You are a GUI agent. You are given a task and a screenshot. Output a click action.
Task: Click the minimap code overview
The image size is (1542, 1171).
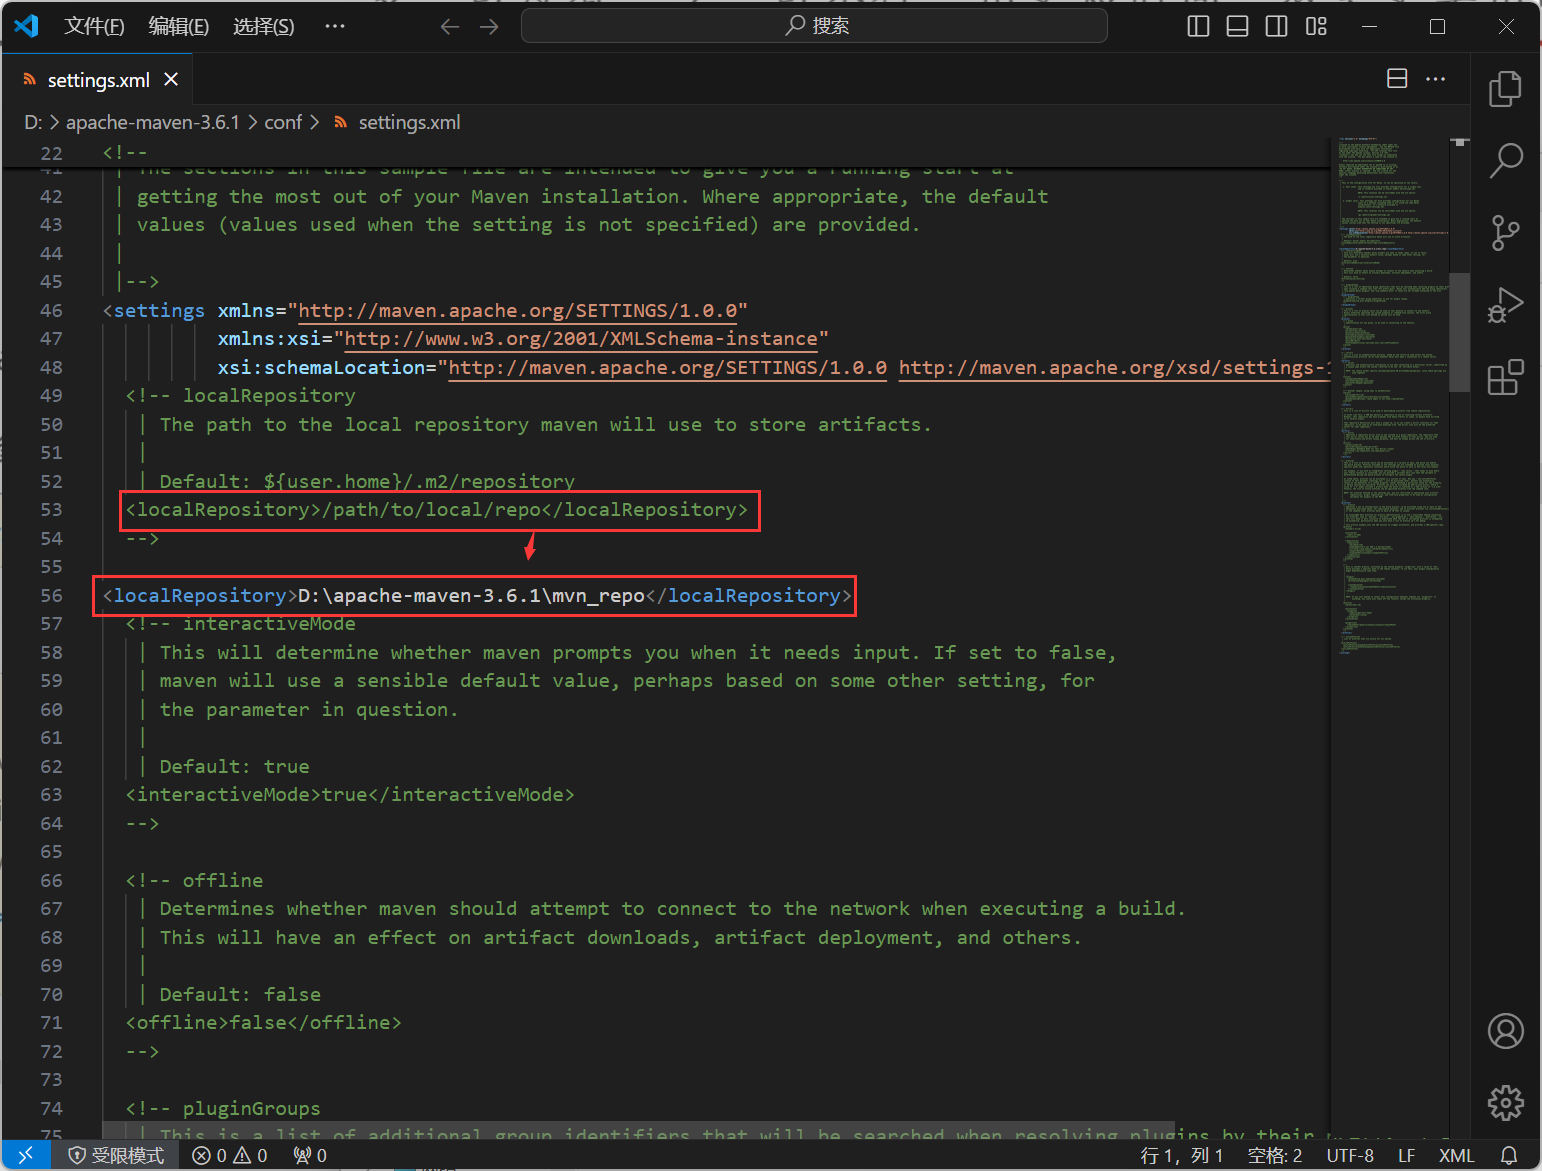pos(1394,395)
